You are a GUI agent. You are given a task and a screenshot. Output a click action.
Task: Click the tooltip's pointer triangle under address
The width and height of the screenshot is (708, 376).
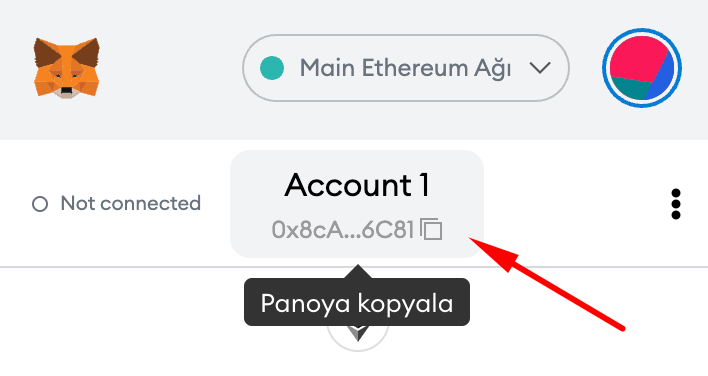click(x=358, y=272)
